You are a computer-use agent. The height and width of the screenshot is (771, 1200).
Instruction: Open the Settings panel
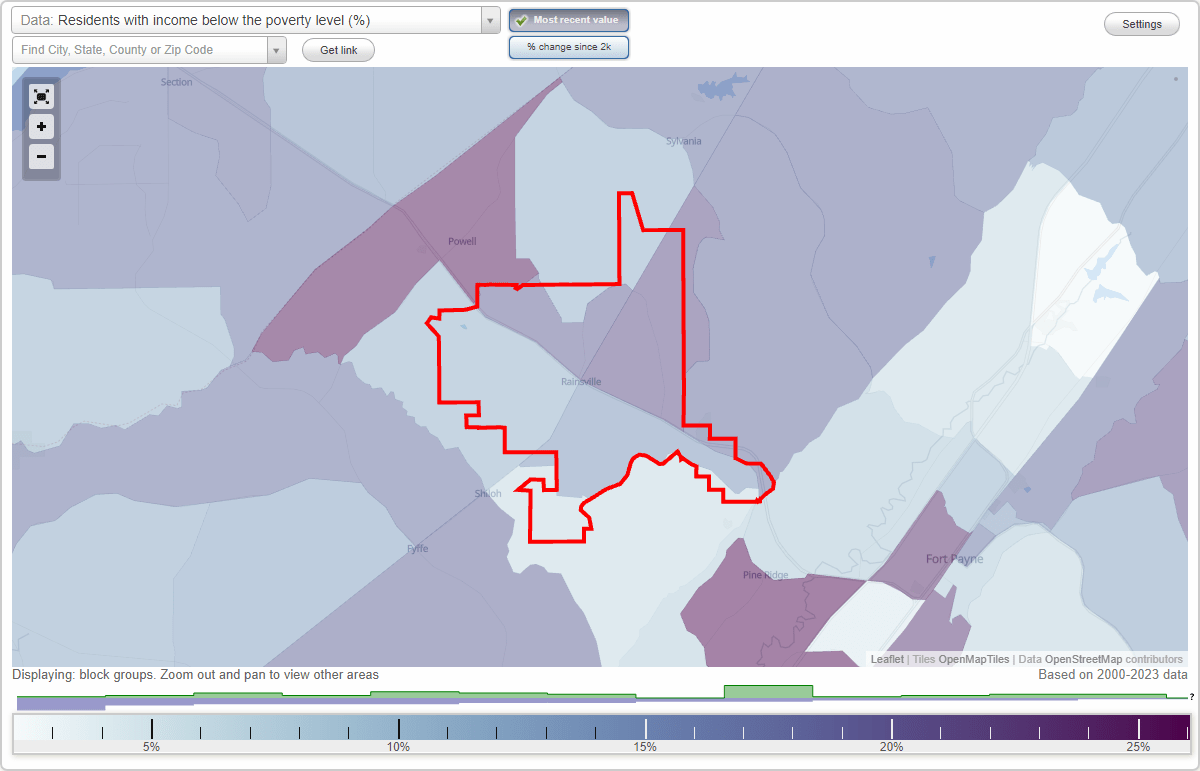1141,23
